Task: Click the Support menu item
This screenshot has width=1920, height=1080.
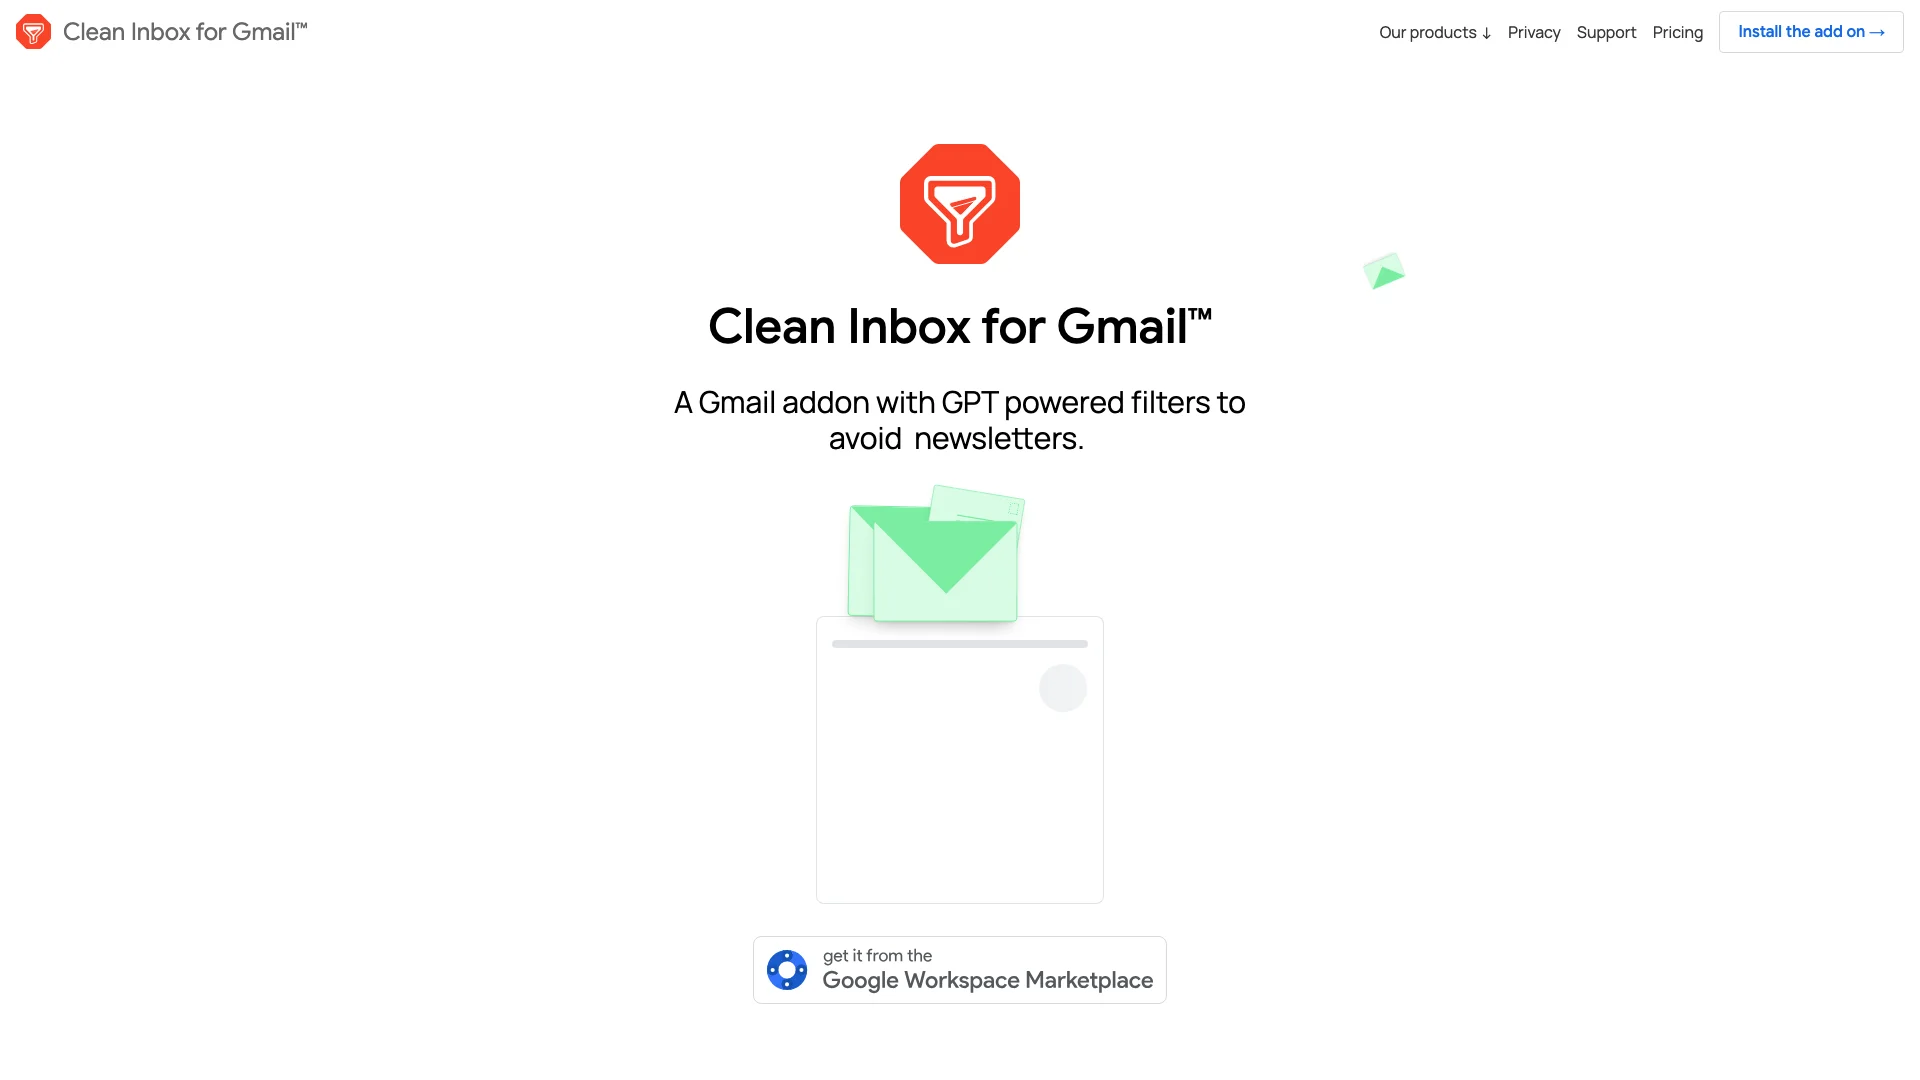Action: click(x=1607, y=32)
